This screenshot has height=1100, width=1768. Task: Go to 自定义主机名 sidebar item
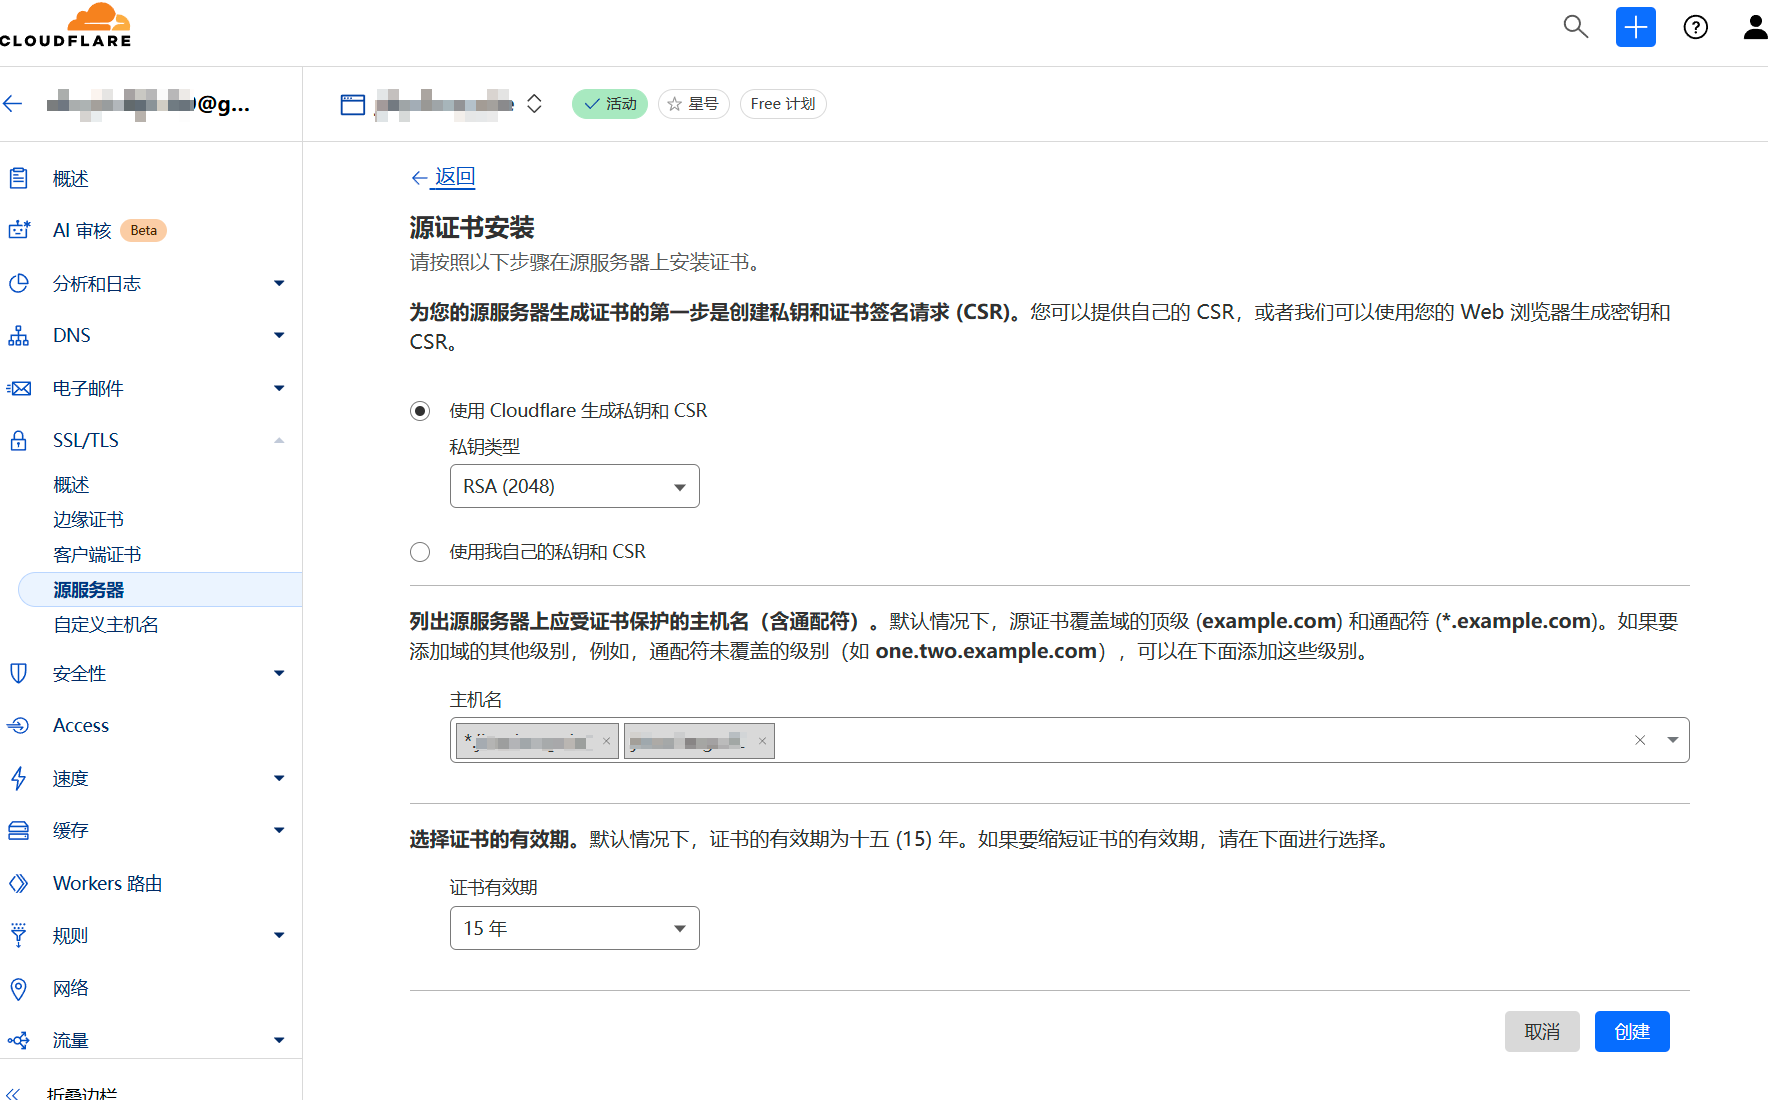click(x=105, y=625)
